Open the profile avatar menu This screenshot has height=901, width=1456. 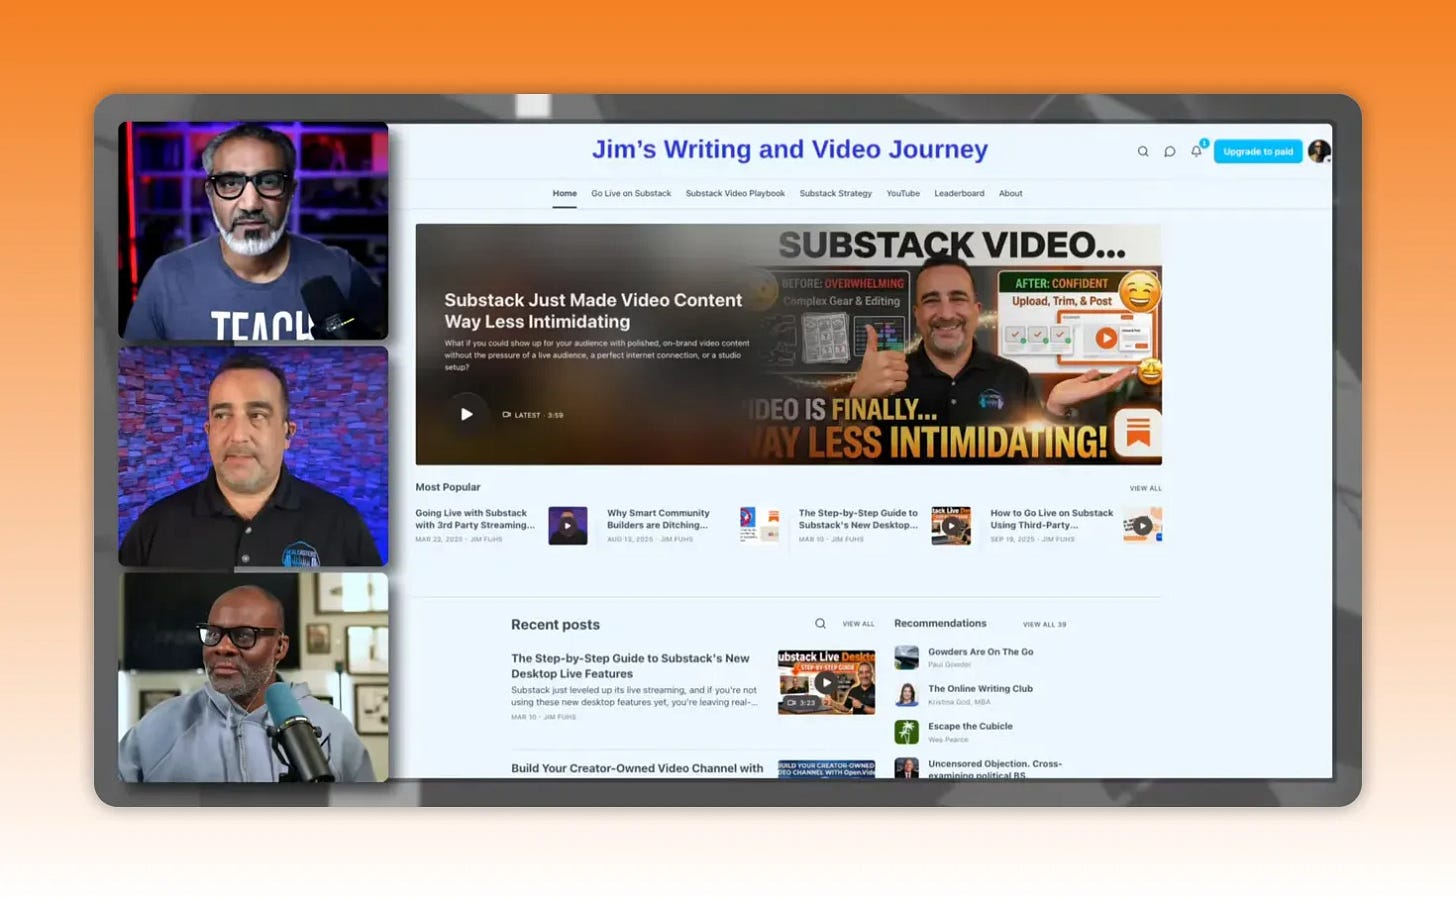(1319, 151)
